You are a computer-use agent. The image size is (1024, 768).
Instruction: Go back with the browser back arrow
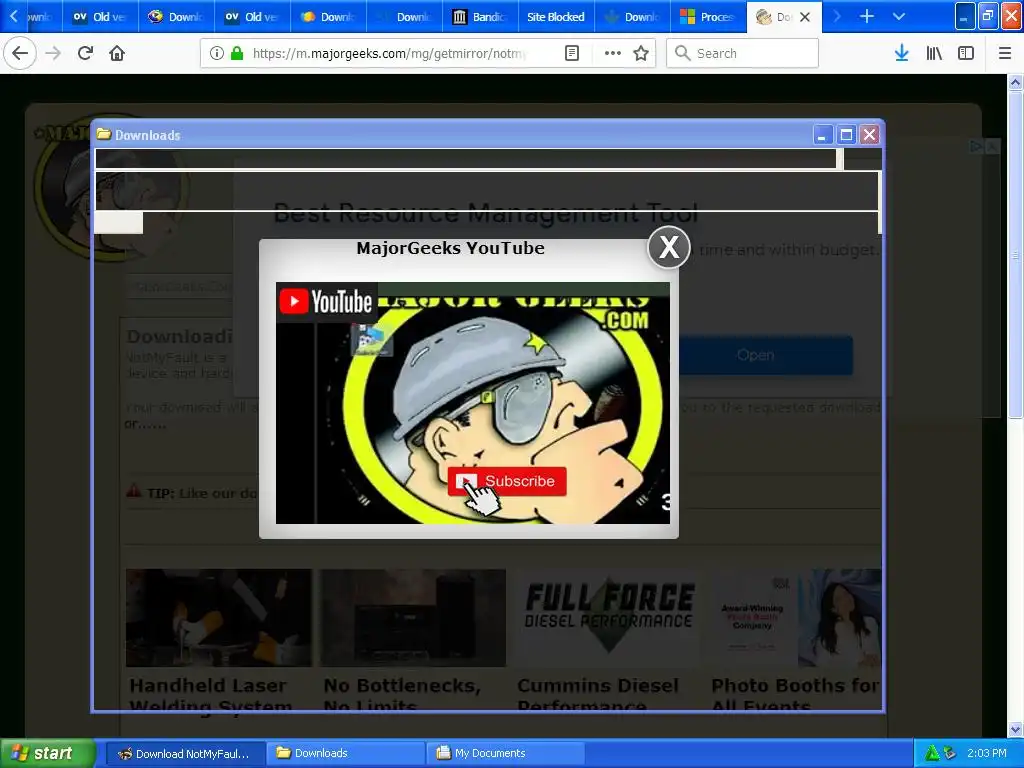(x=20, y=53)
